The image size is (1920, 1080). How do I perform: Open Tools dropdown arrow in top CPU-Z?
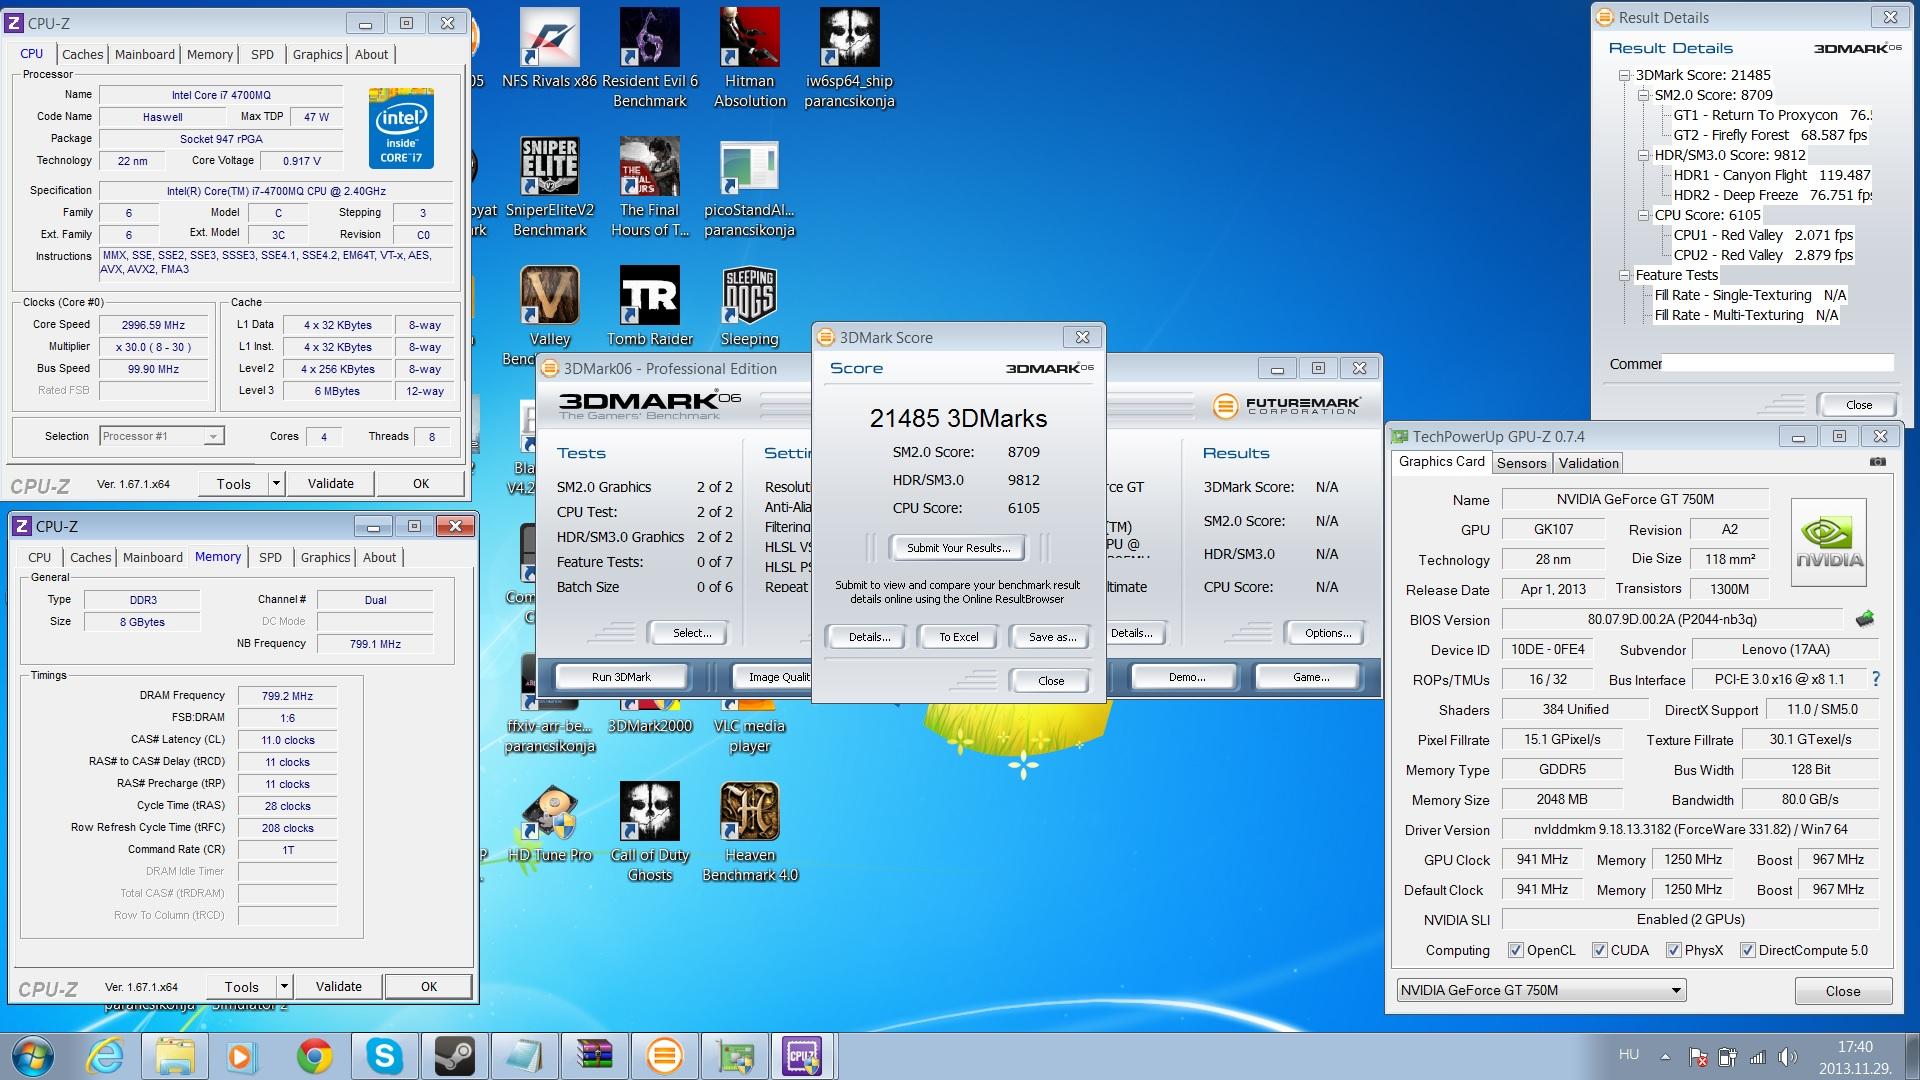click(276, 484)
